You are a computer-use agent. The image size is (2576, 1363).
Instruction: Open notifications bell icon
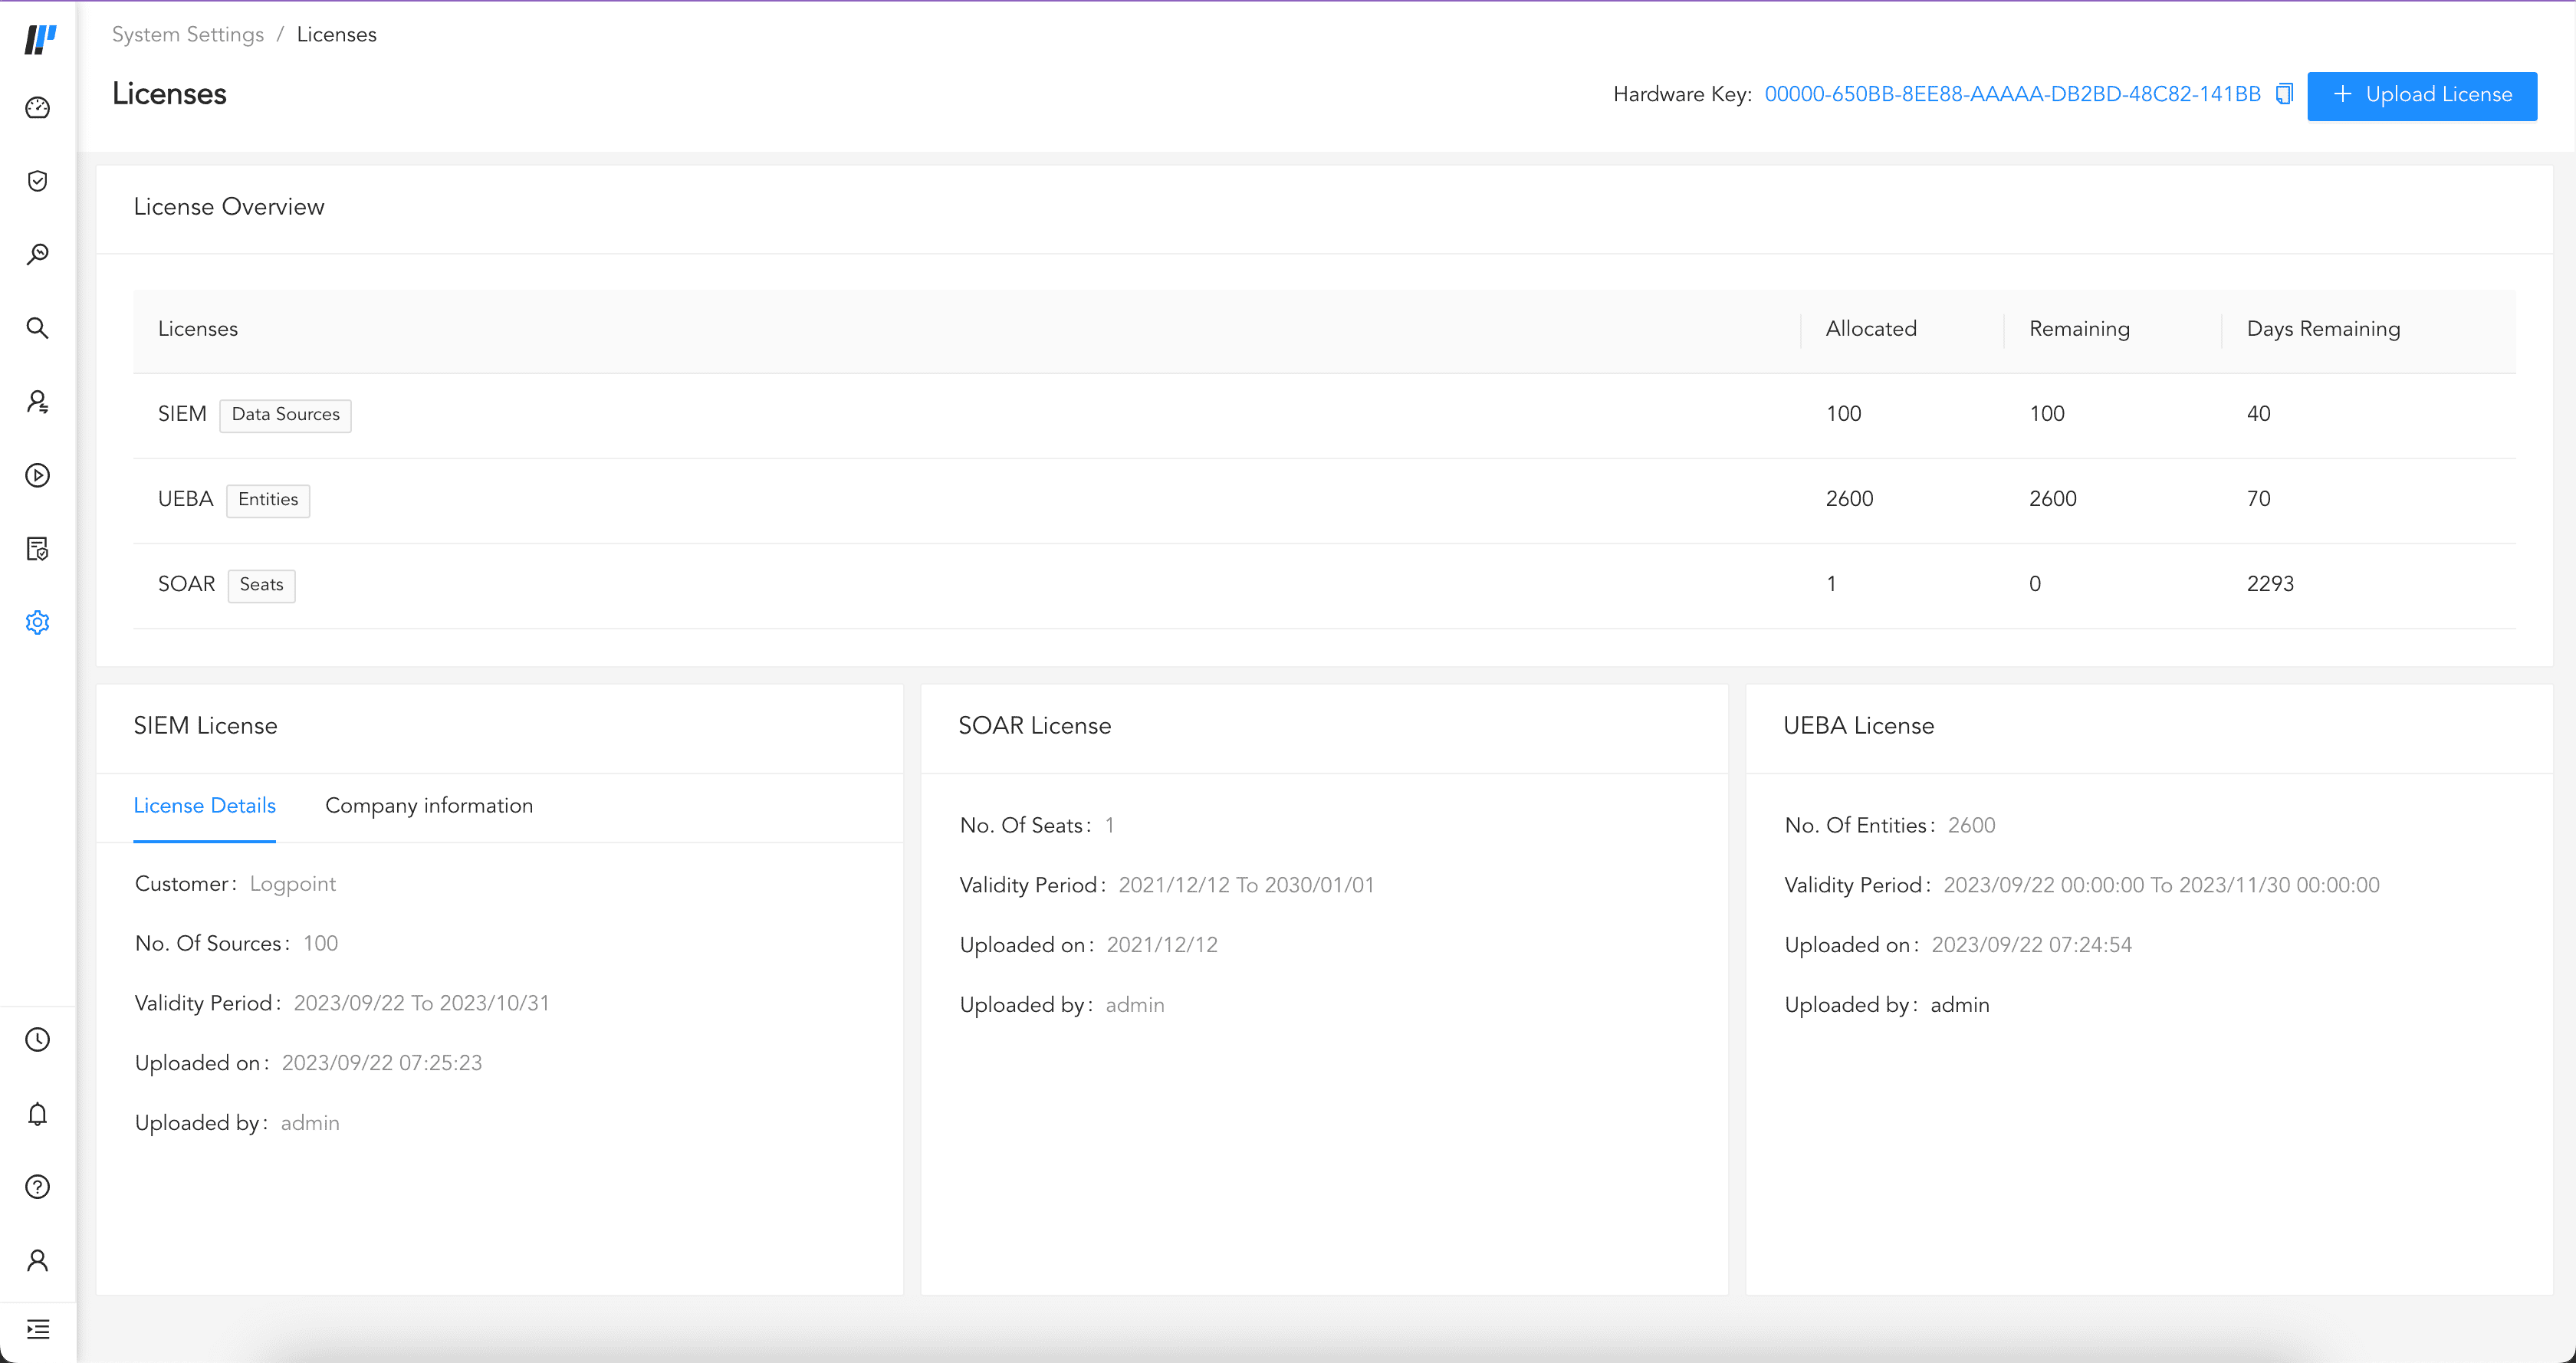coord(37,1114)
